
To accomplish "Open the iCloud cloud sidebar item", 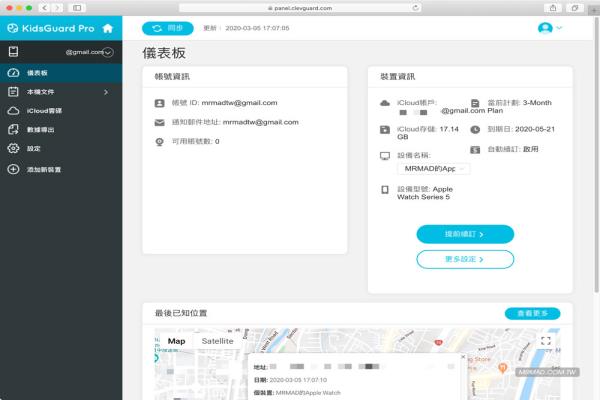I will (61, 111).
